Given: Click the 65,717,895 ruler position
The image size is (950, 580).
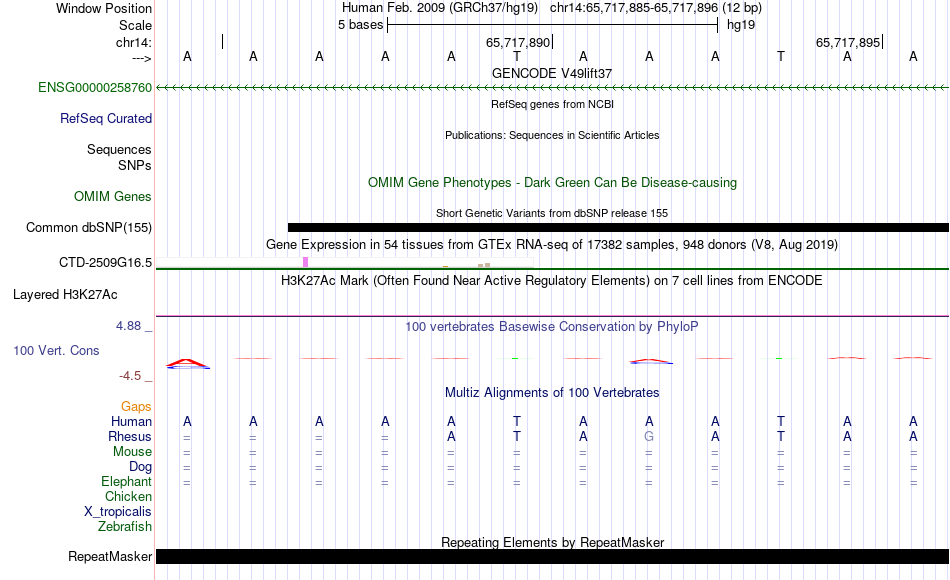Looking at the screenshot, I should [x=848, y=42].
